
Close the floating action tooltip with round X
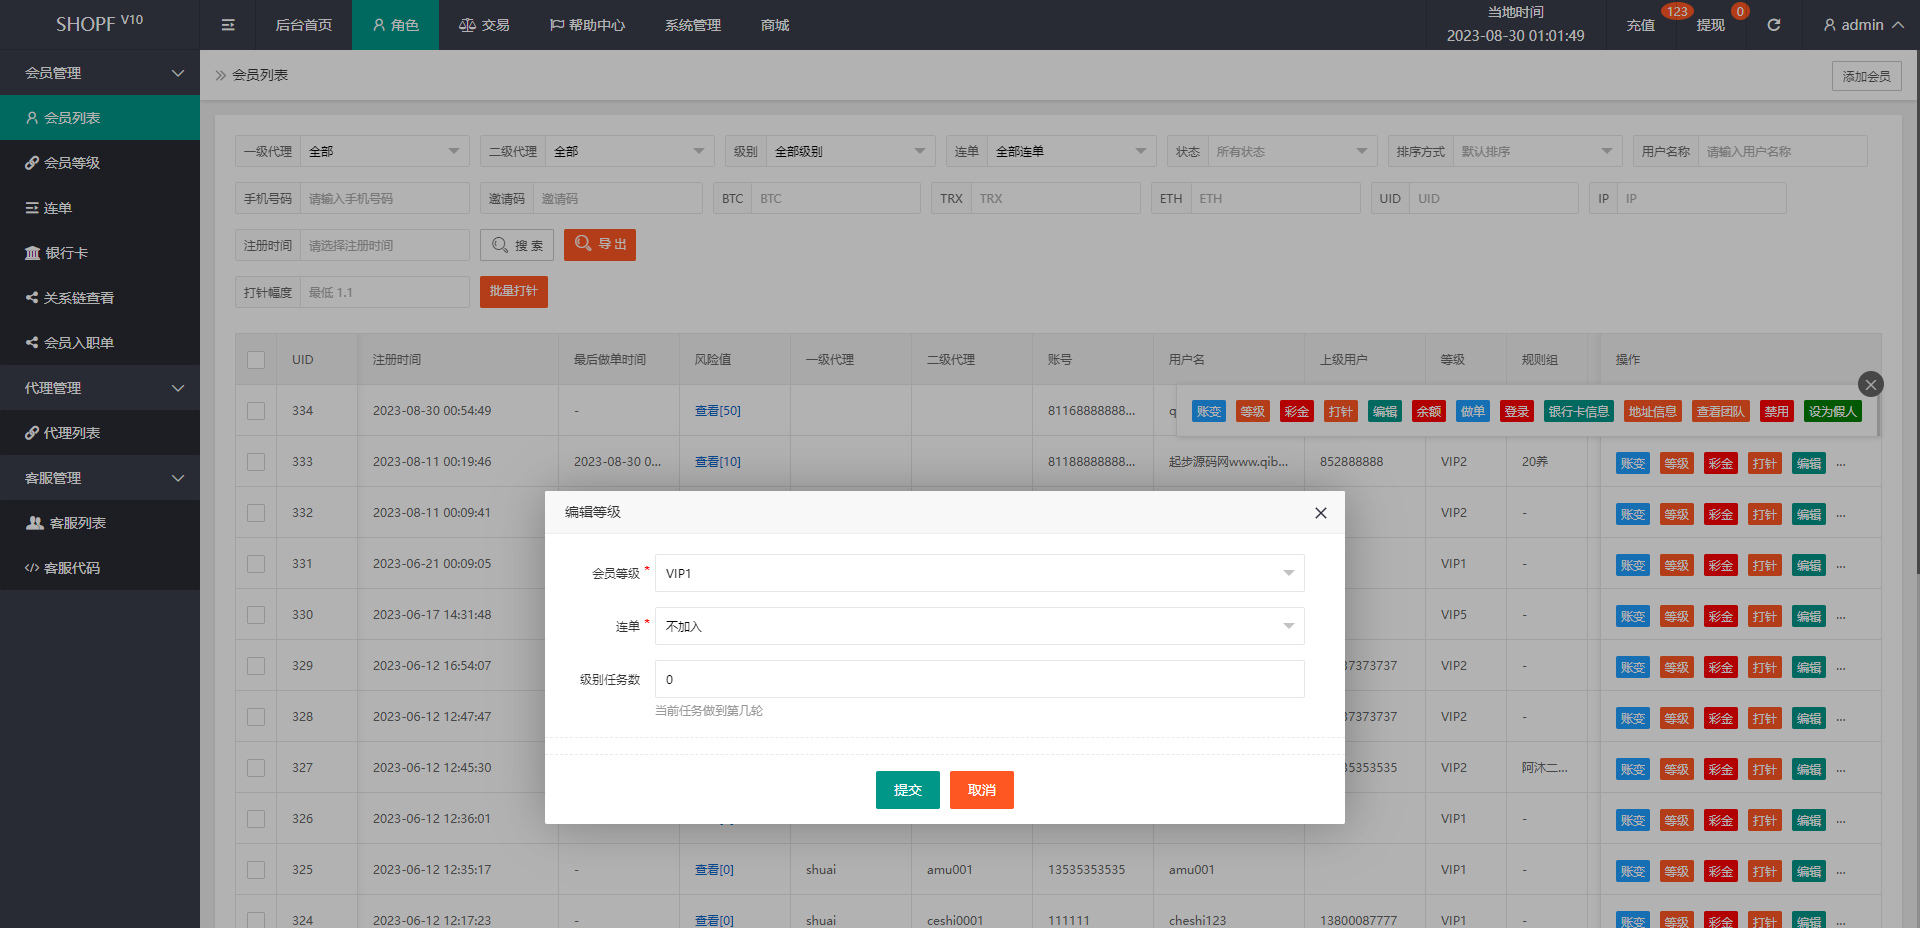click(x=1870, y=384)
